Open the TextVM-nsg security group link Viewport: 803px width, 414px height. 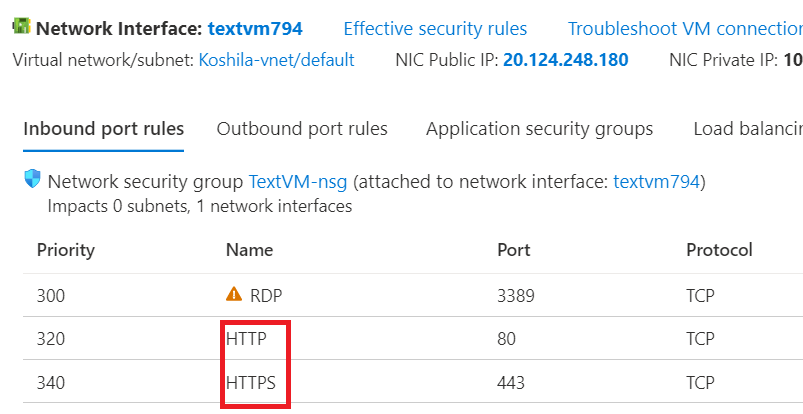[298, 181]
